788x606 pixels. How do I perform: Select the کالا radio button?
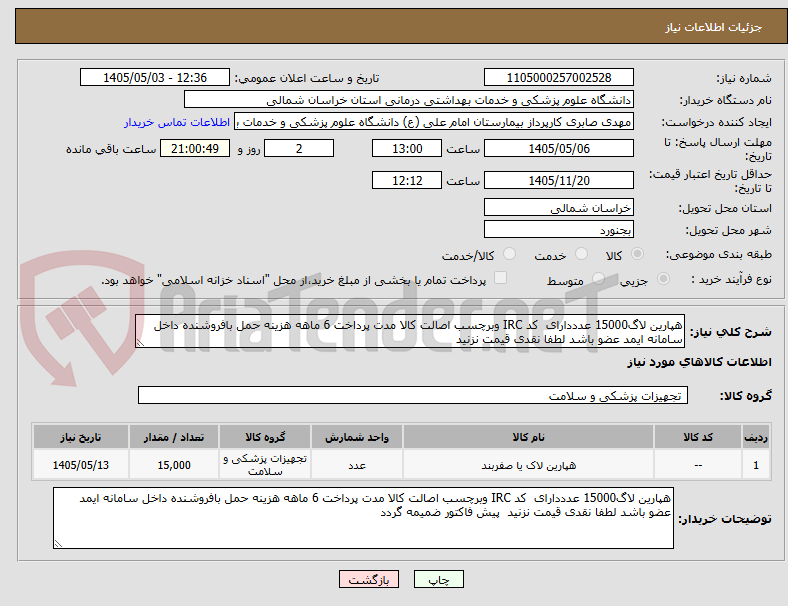click(x=637, y=254)
